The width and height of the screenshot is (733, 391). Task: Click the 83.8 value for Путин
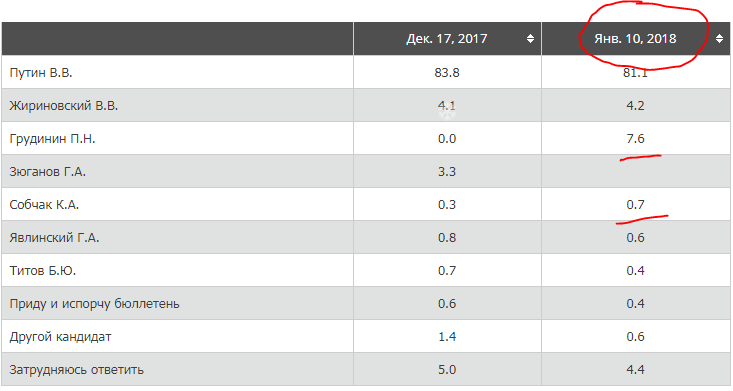[447, 72]
